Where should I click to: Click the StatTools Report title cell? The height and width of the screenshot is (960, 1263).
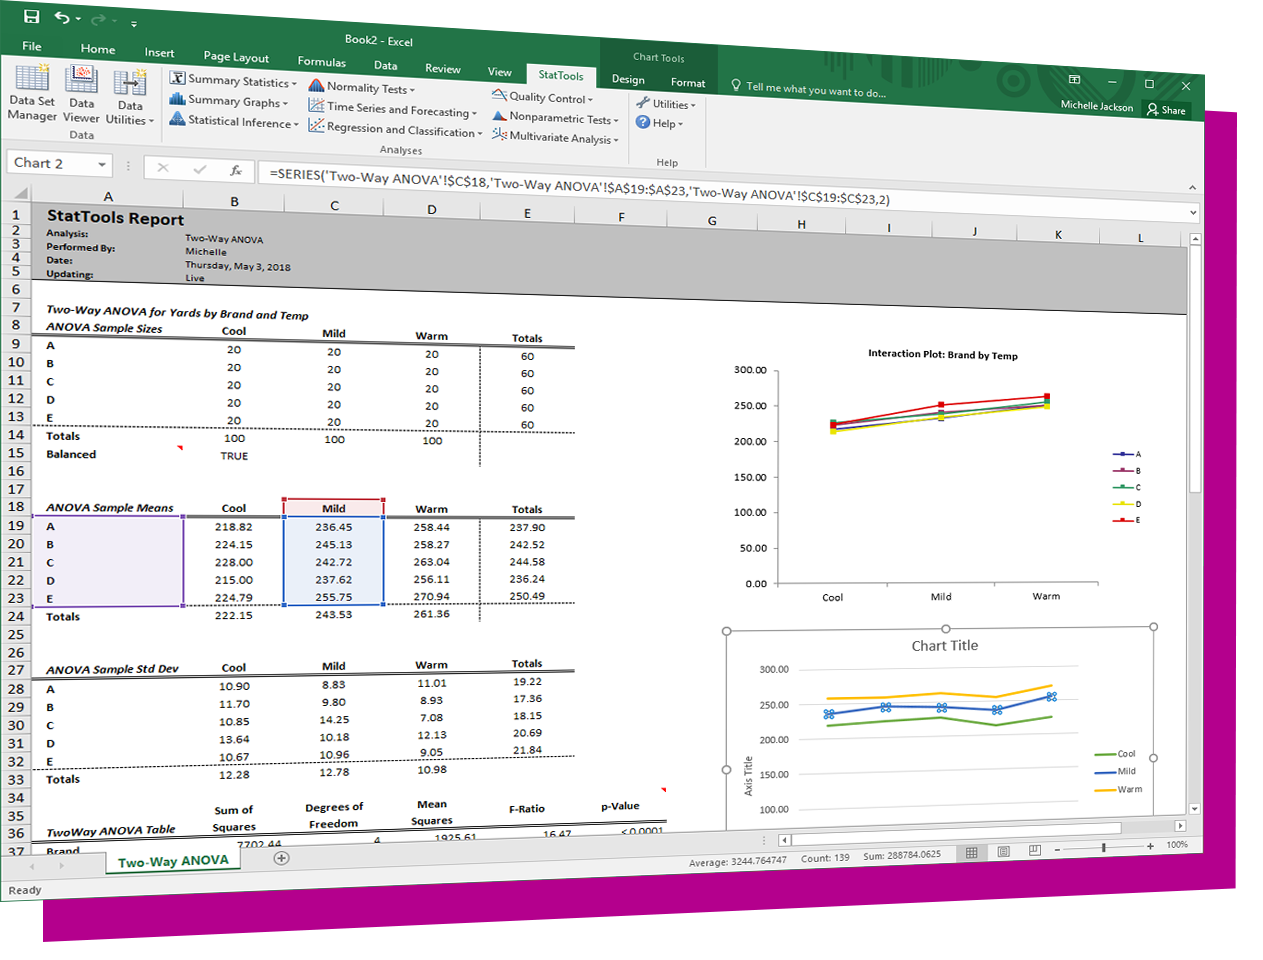coord(115,218)
